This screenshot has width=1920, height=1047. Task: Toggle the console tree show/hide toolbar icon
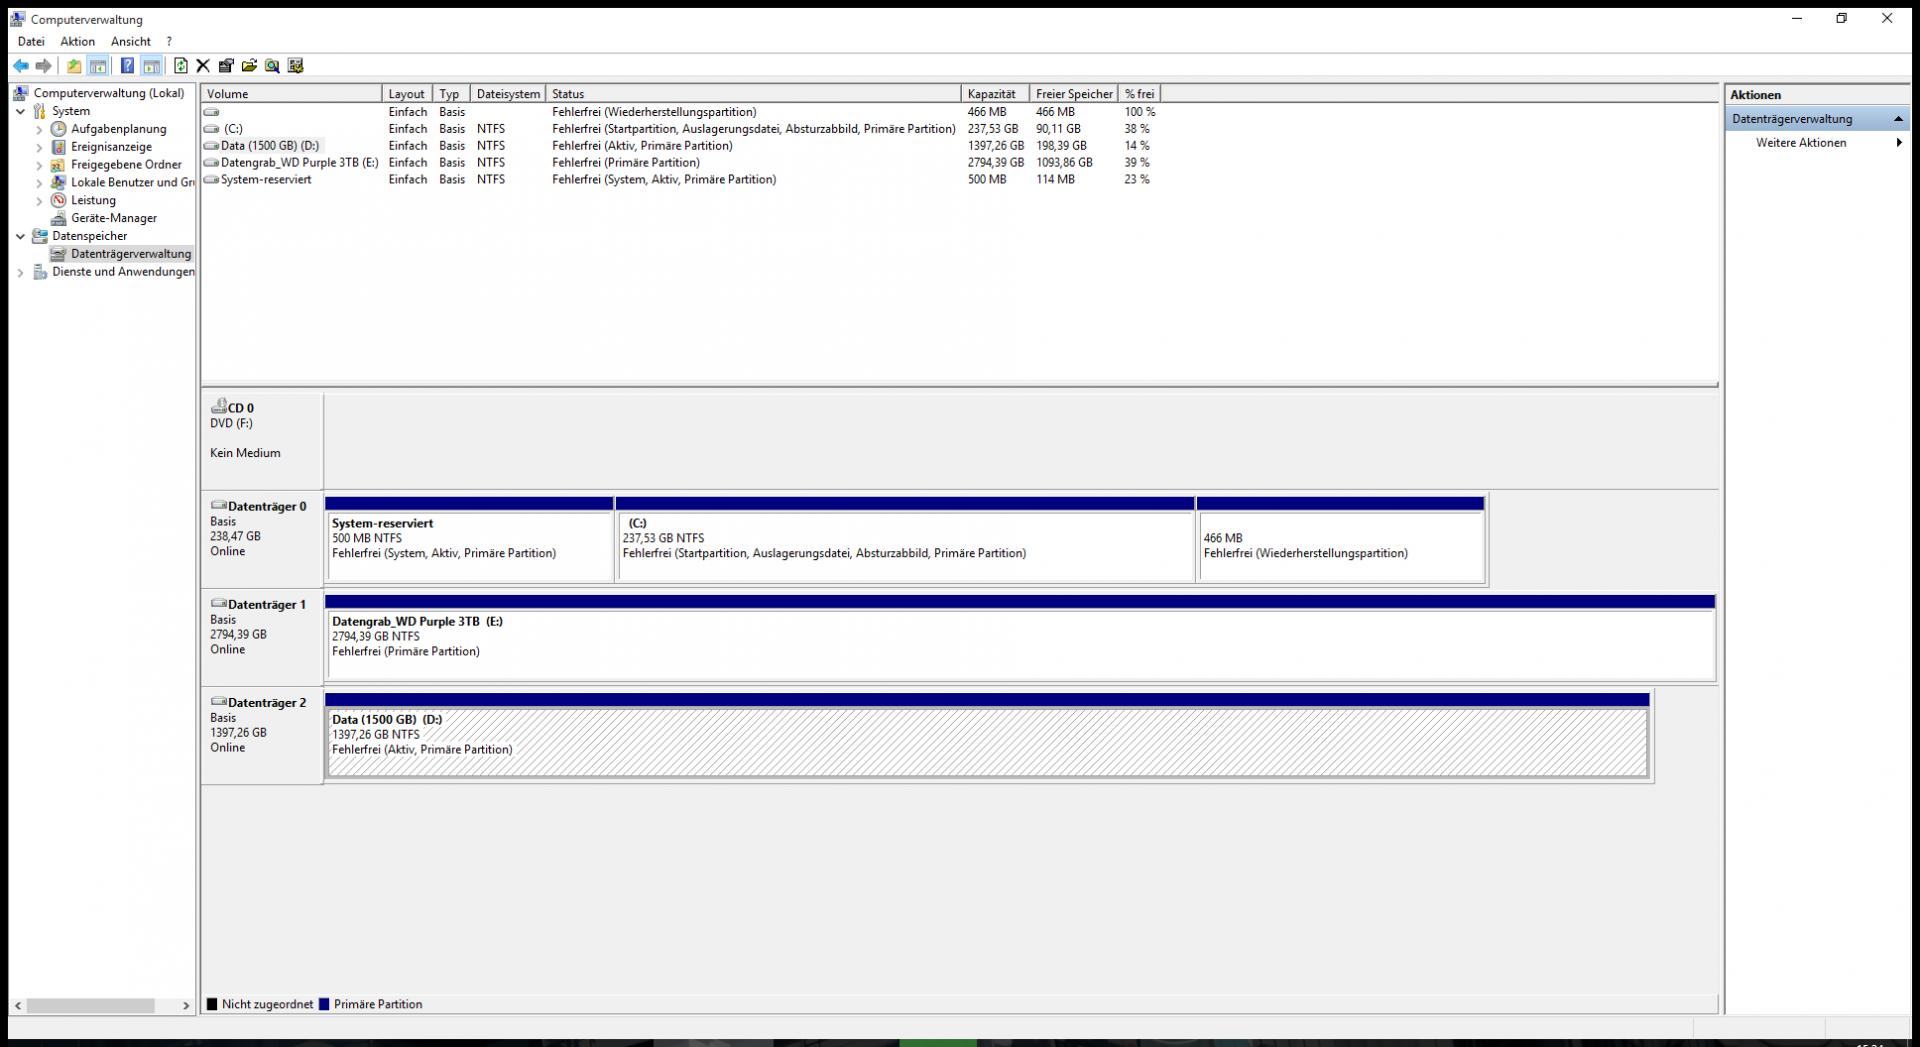[x=98, y=66]
